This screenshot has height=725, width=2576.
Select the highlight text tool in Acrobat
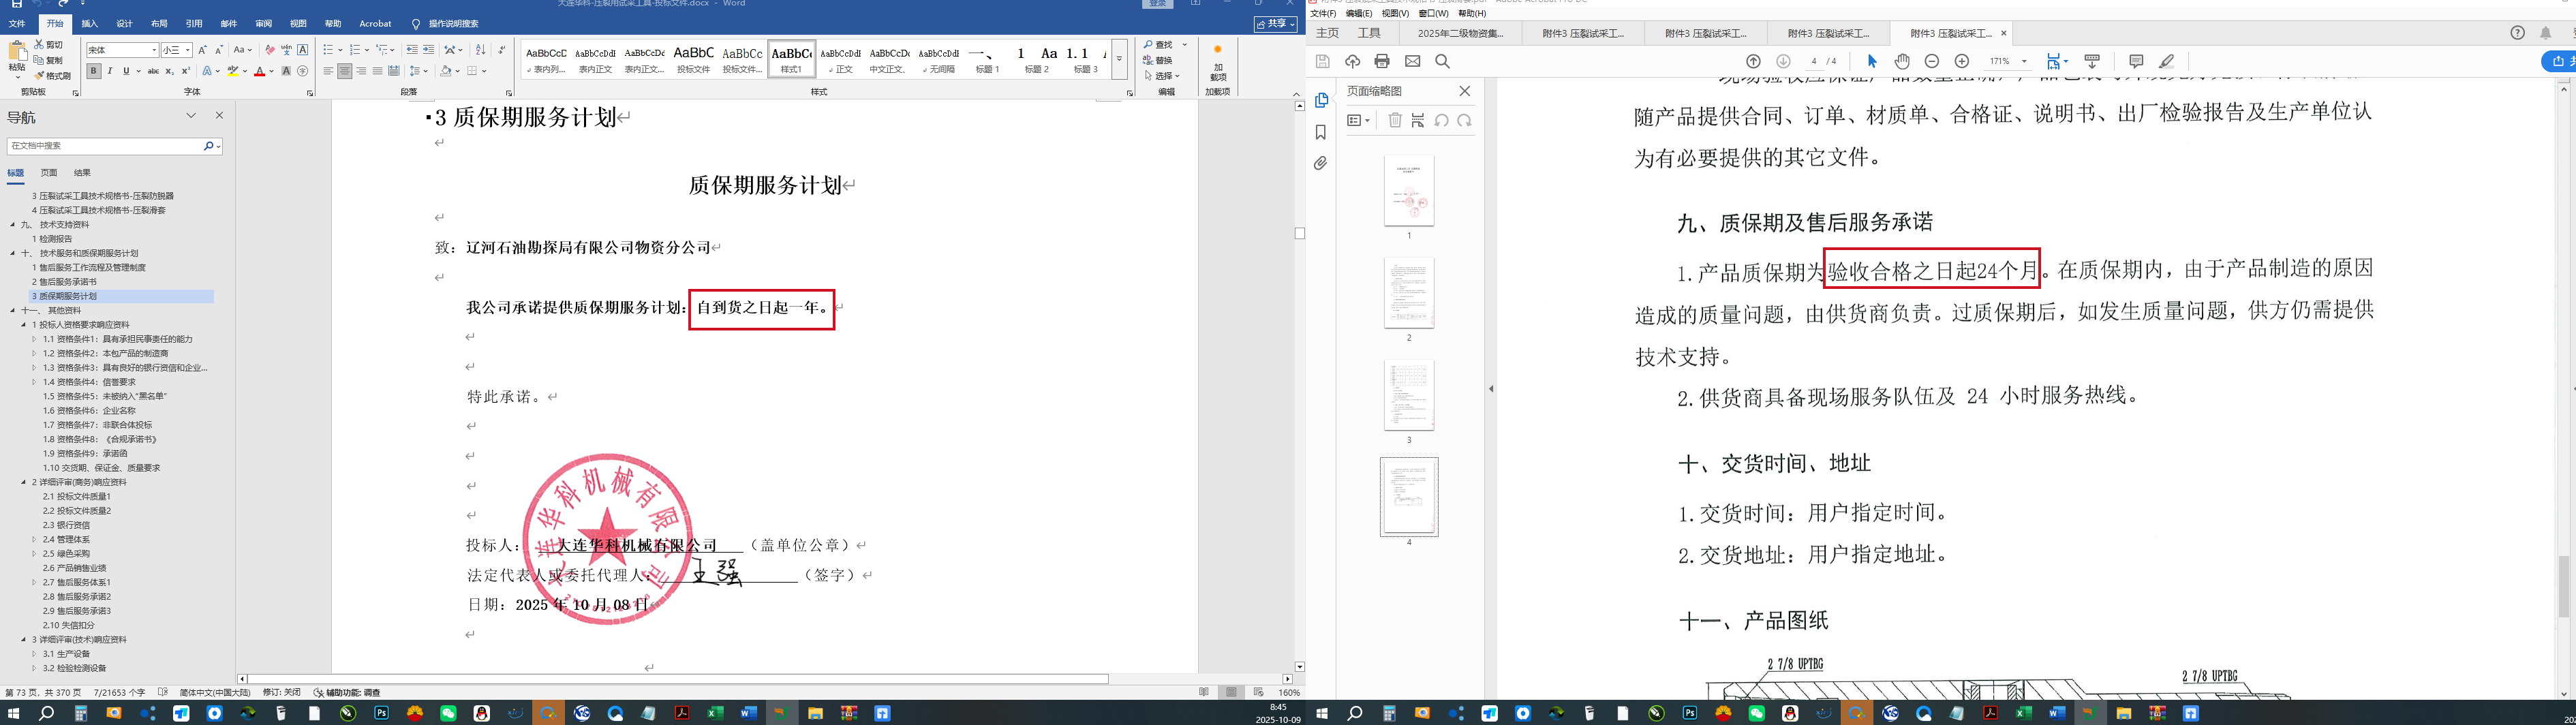[2166, 61]
